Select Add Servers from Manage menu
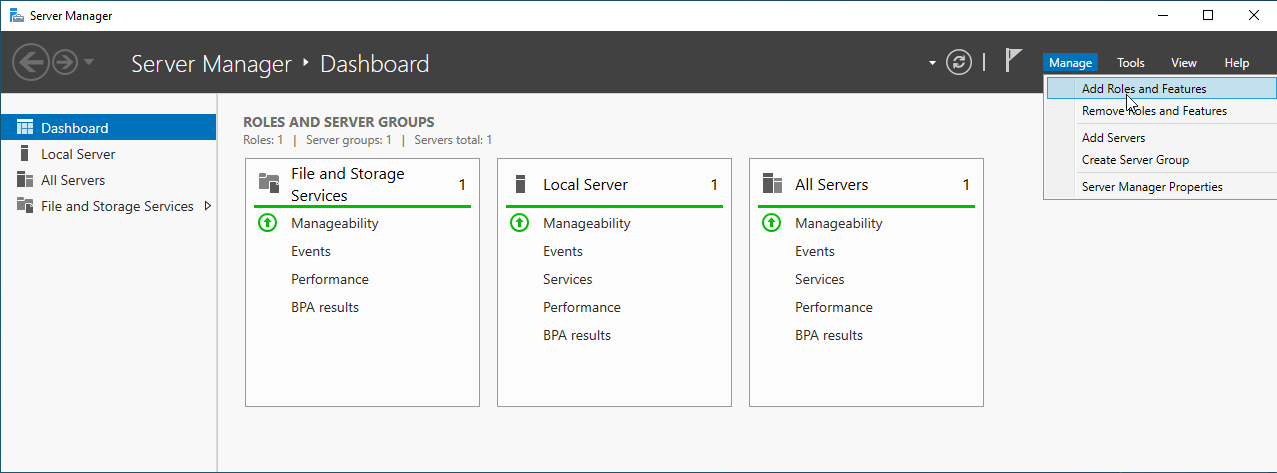The width and height of the screenshot is (1277, 473). click(1161, 138)
